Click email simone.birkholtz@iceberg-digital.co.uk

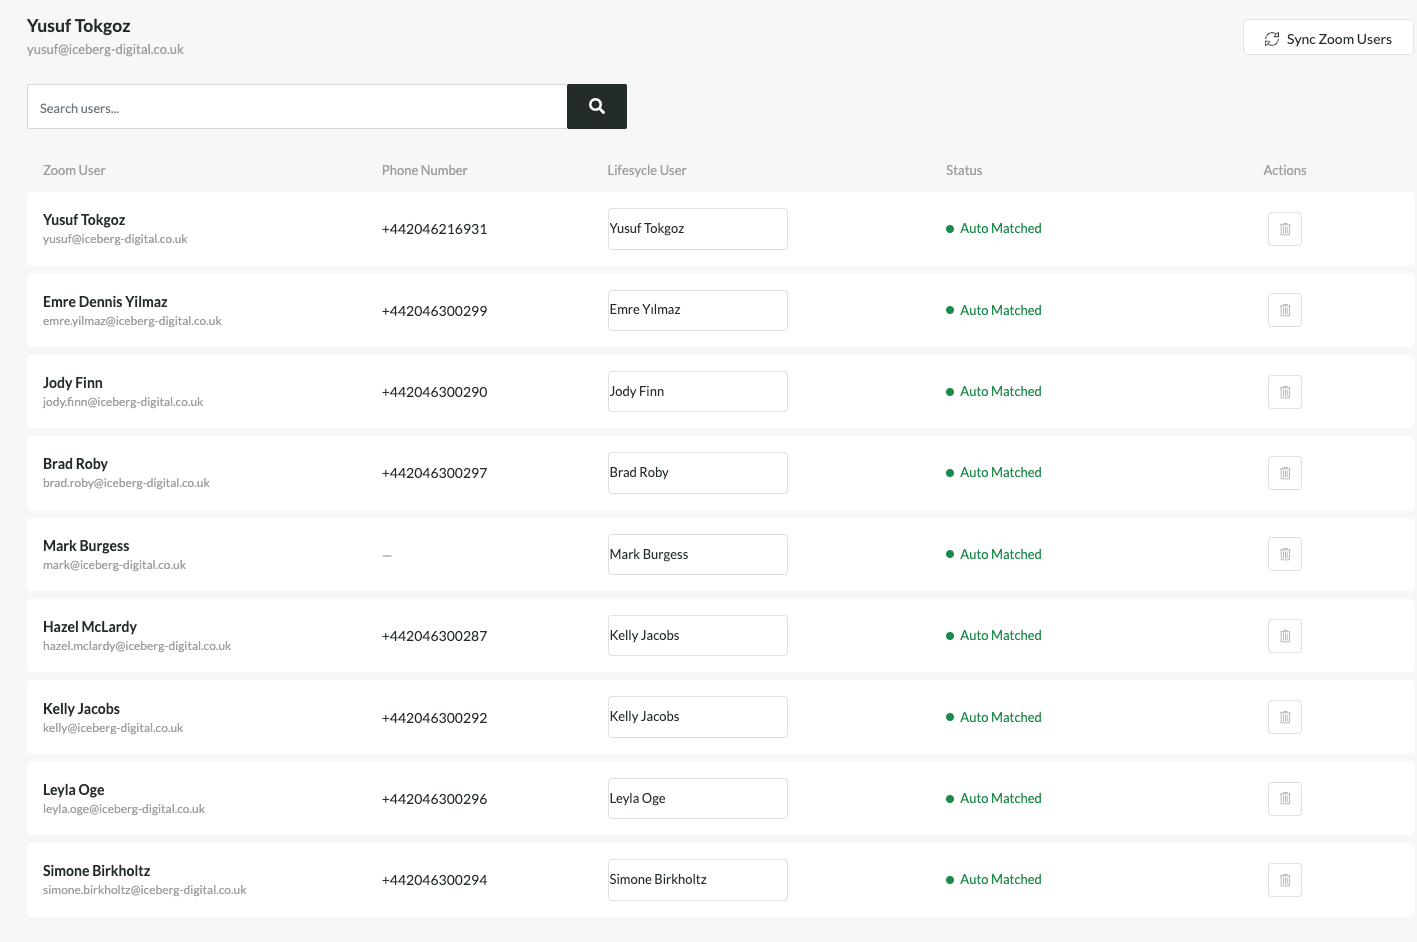click(x=145, y=890)
